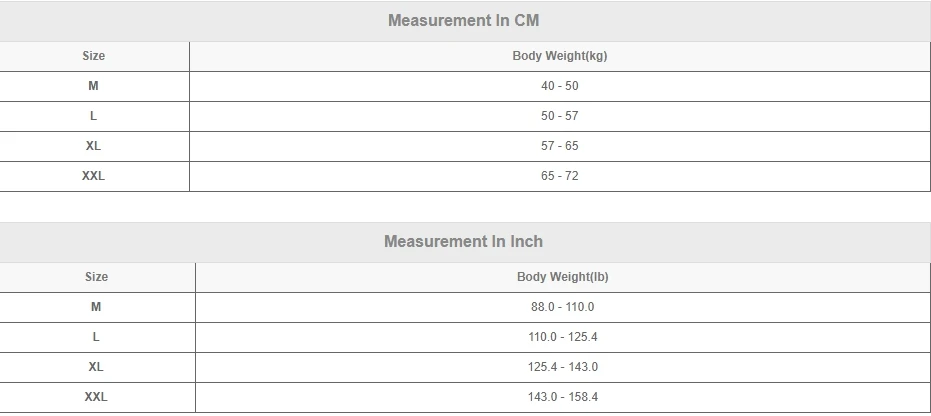The height and width of the screenshot is (416, 931).
Task: Click size L in the CM table
Action: [94, 116]
